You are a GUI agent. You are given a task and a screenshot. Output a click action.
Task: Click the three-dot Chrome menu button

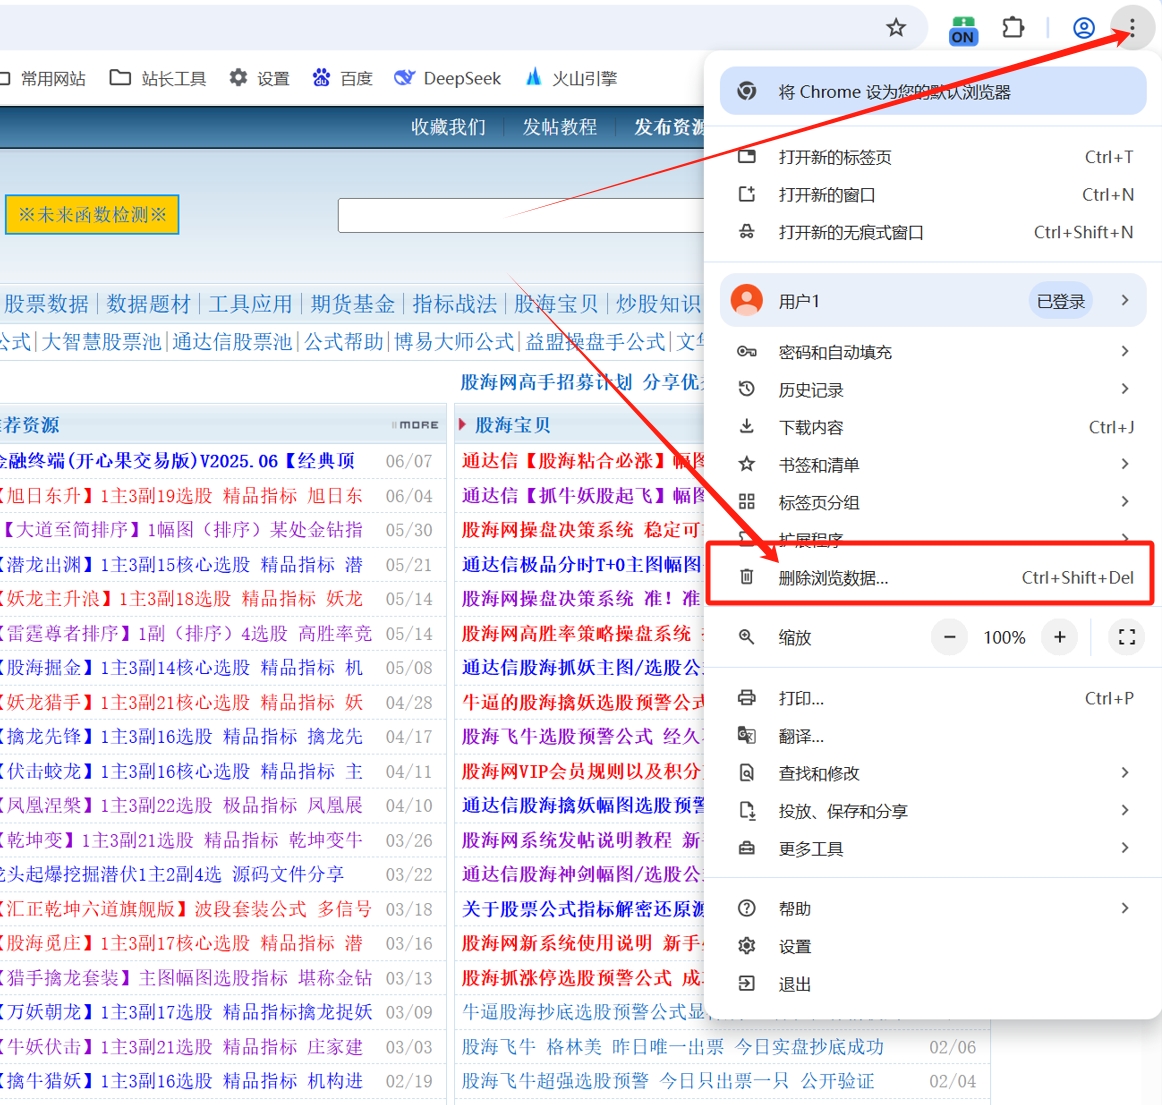pos(1132,28)
